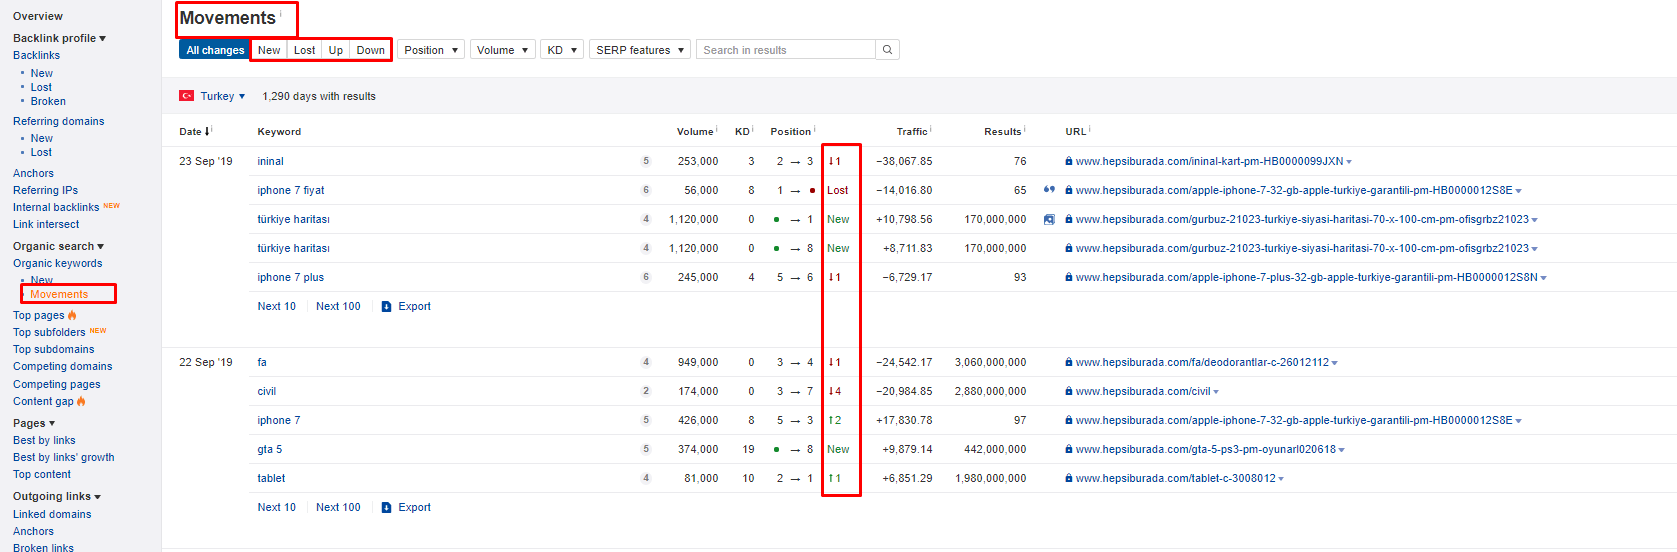
Task: Click word-count badge 2 in civil row
Action: (x=646, y=391)
